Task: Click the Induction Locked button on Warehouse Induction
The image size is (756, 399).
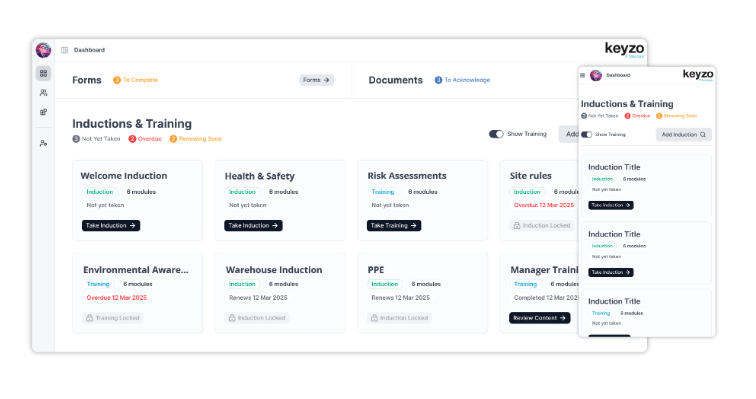Action: 257,318
